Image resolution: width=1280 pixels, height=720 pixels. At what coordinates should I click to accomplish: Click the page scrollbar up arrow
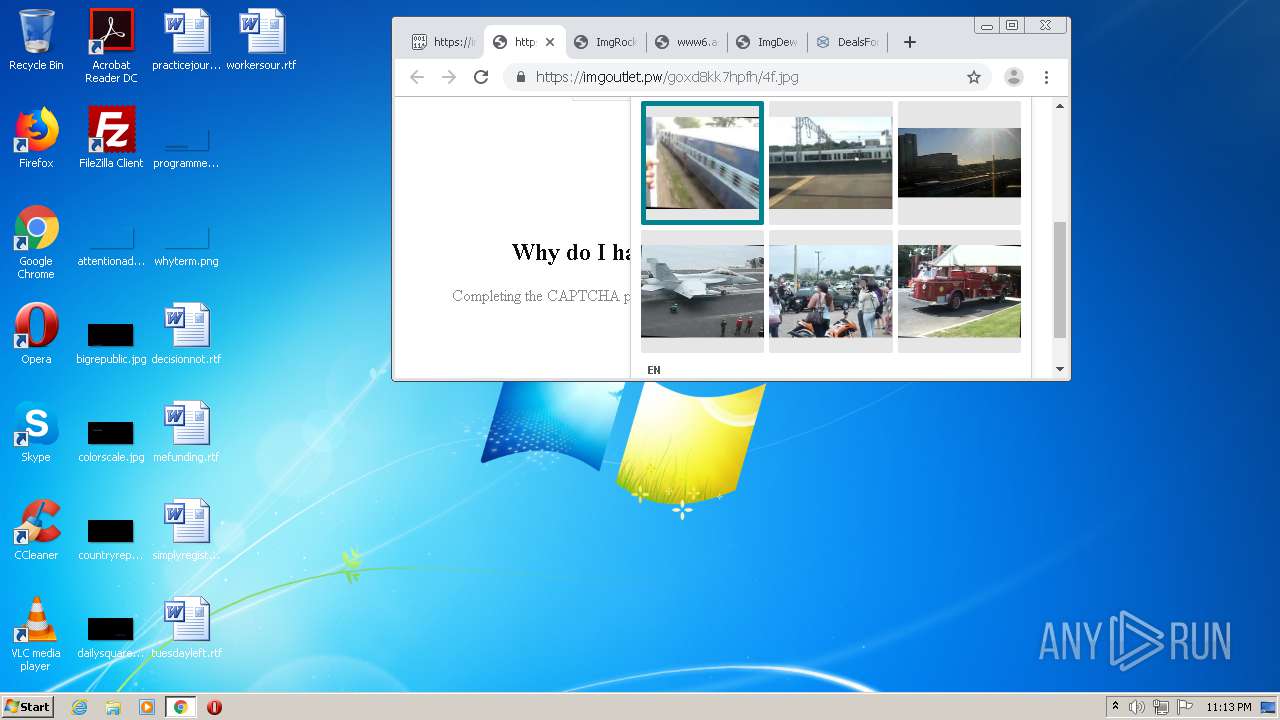[x=1060, y=106]
